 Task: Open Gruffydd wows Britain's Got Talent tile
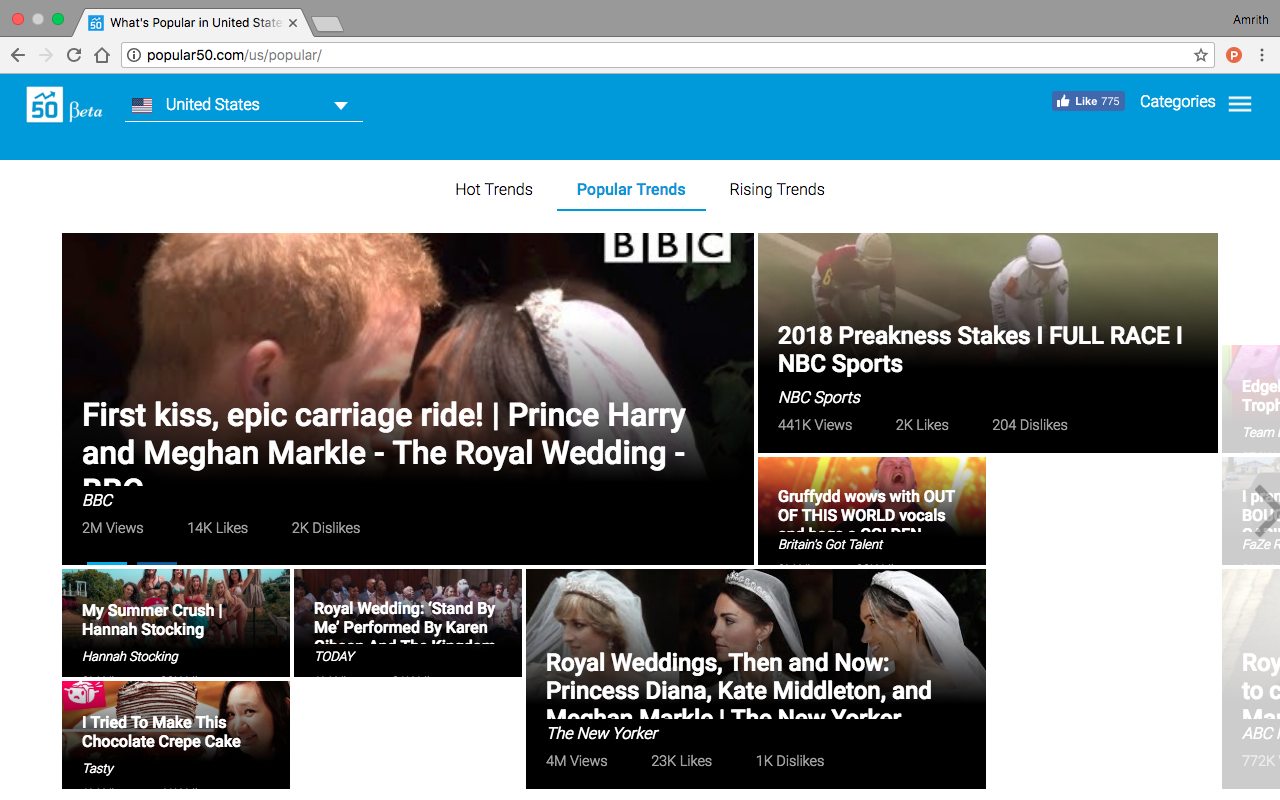(872, 511)
